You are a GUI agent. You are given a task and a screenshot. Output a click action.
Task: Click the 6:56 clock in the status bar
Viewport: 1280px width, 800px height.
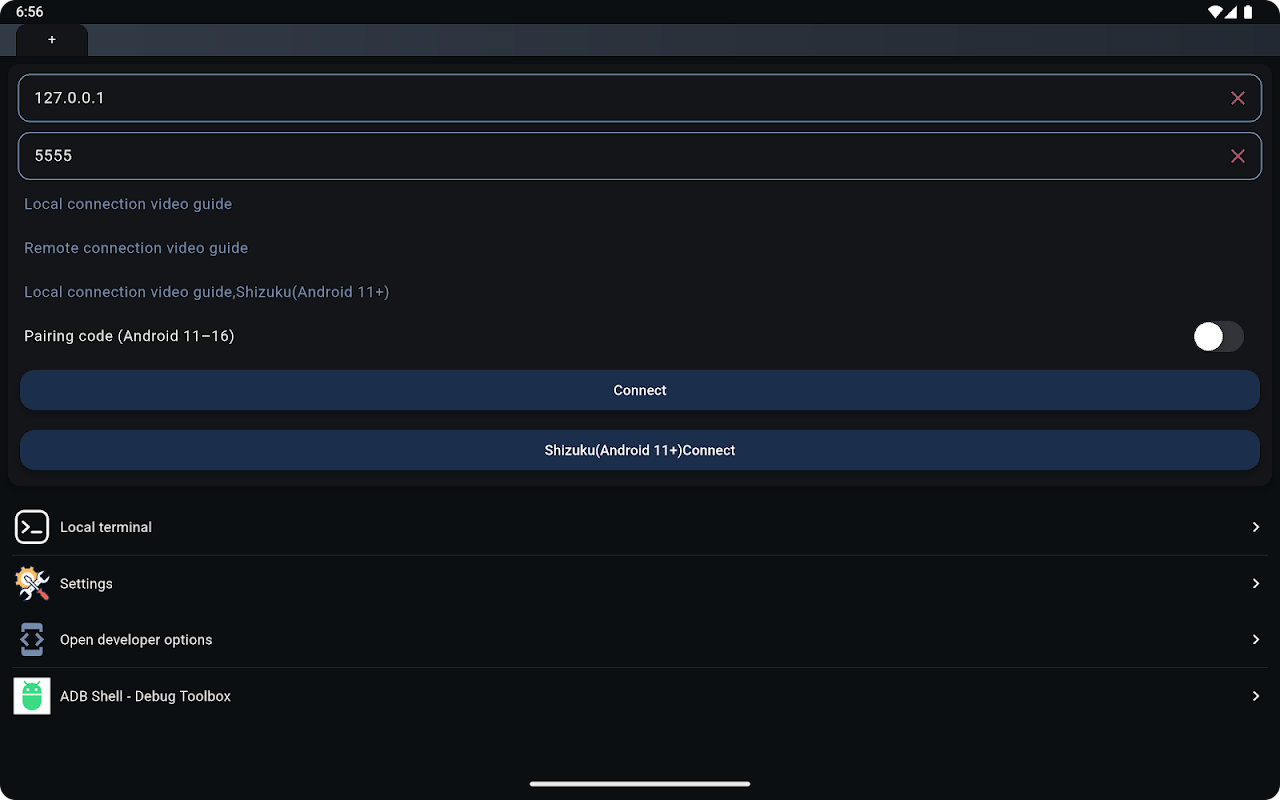coord(30,12)
